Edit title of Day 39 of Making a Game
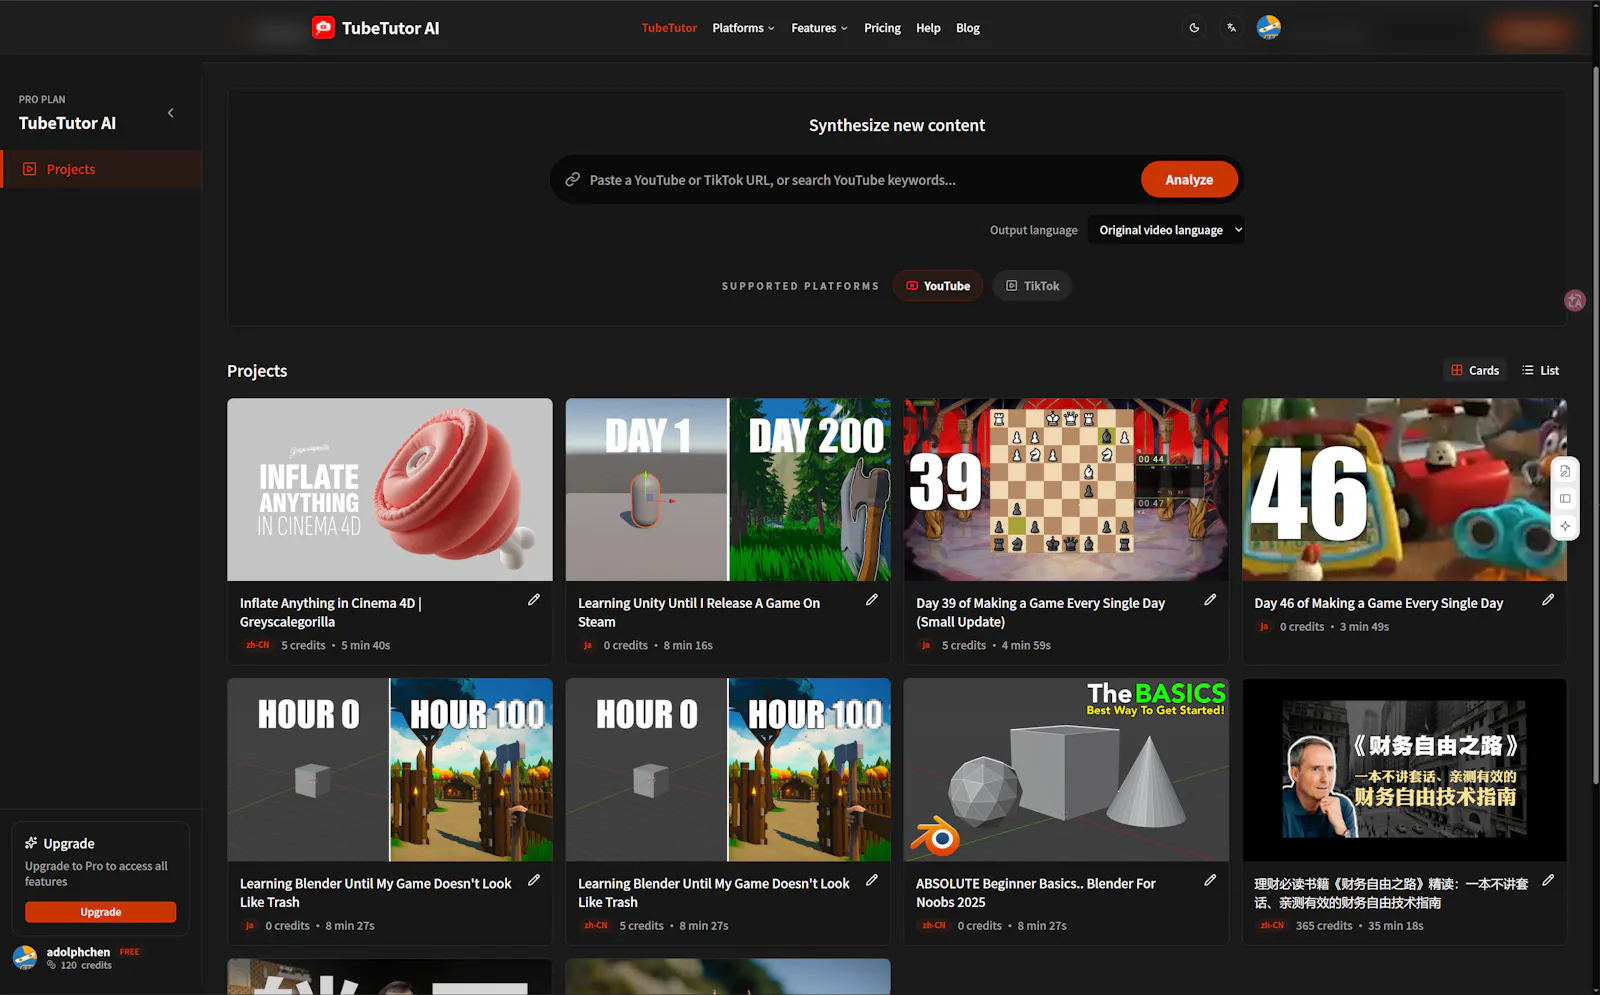This screenshot has height=995, width=1600. pyautogui.click(x=1210, y=600)
